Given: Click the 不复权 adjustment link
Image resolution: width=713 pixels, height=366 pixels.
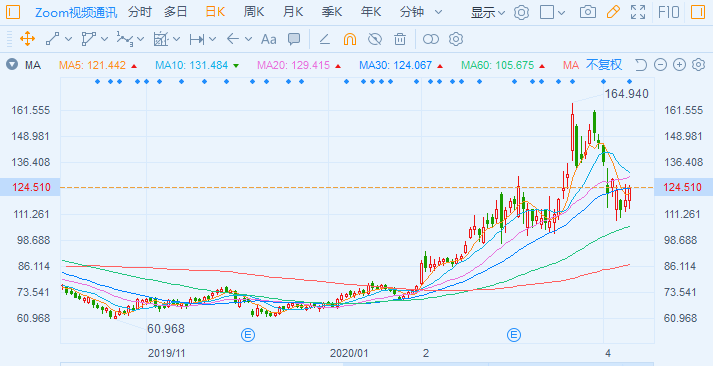Looking at the screenshot, I should point(603,65).
